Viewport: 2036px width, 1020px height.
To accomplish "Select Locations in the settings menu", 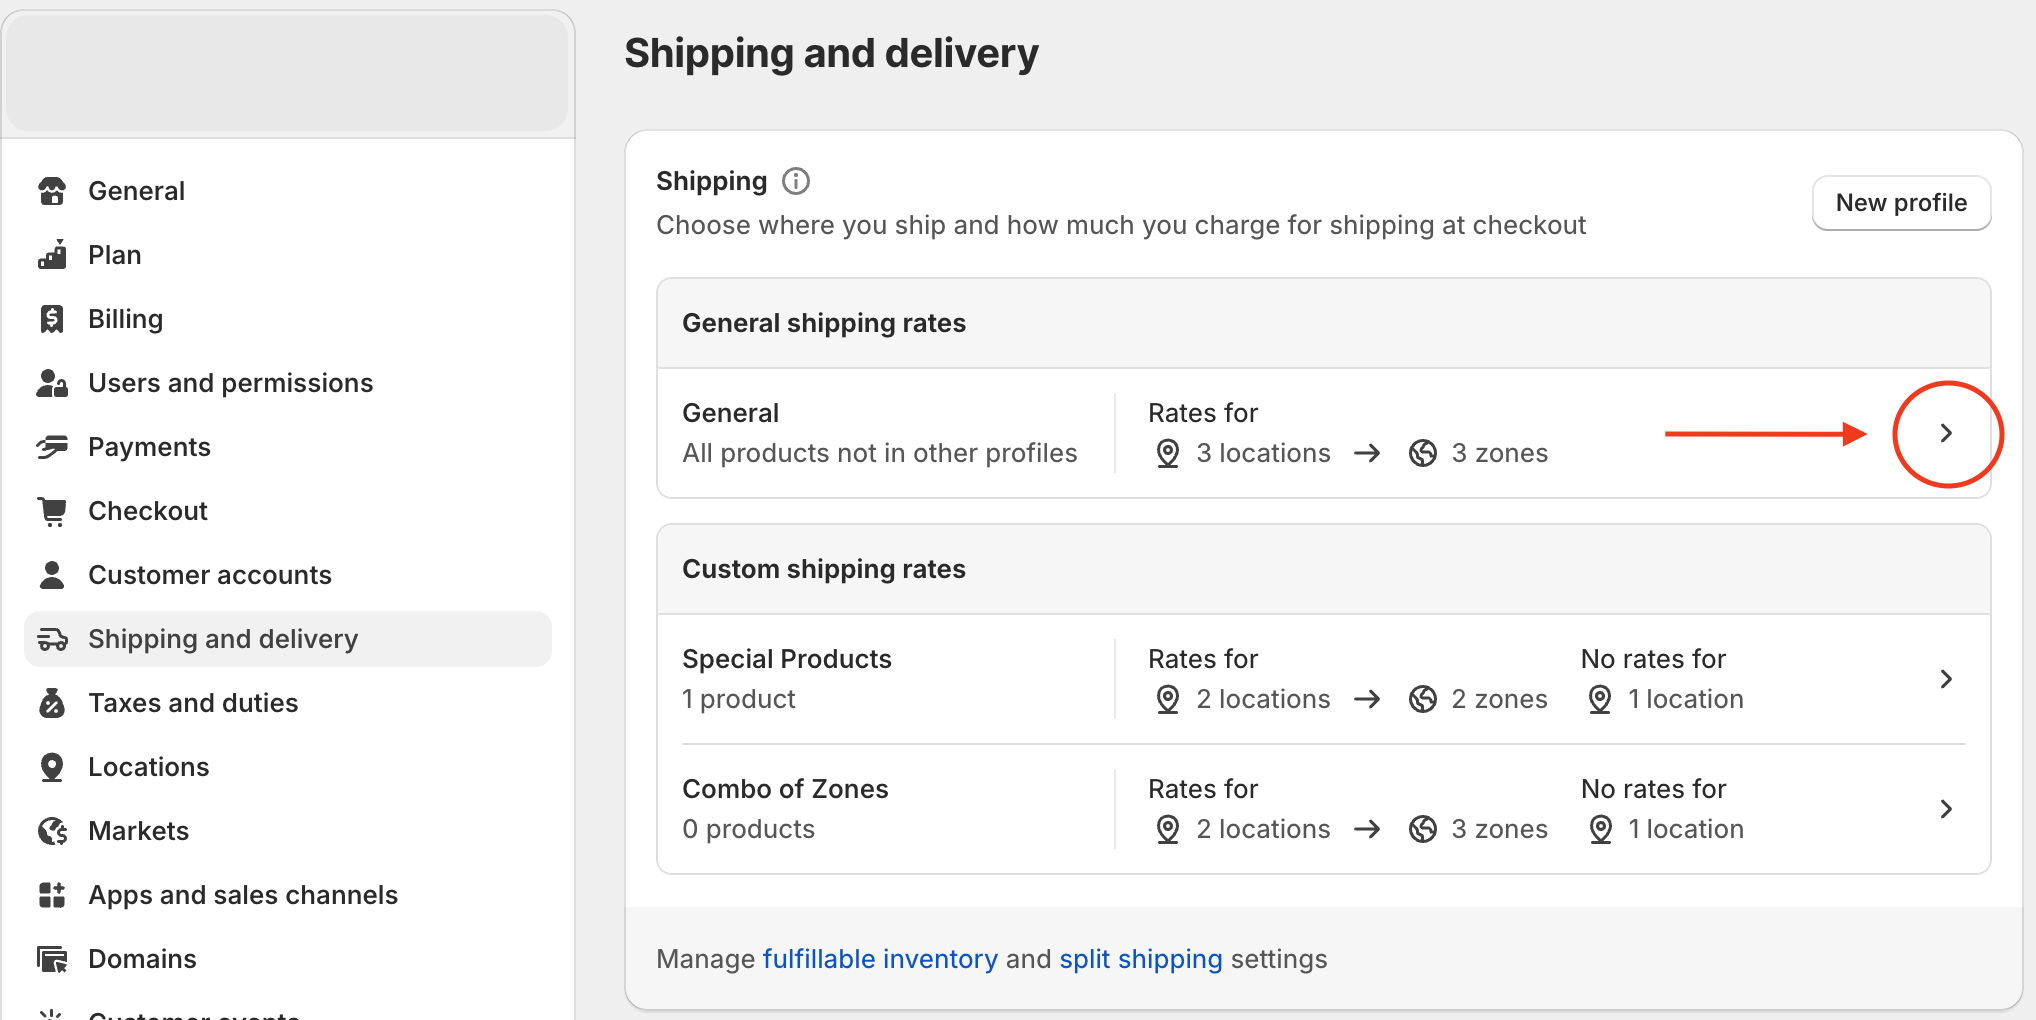I will click(148, 767).
